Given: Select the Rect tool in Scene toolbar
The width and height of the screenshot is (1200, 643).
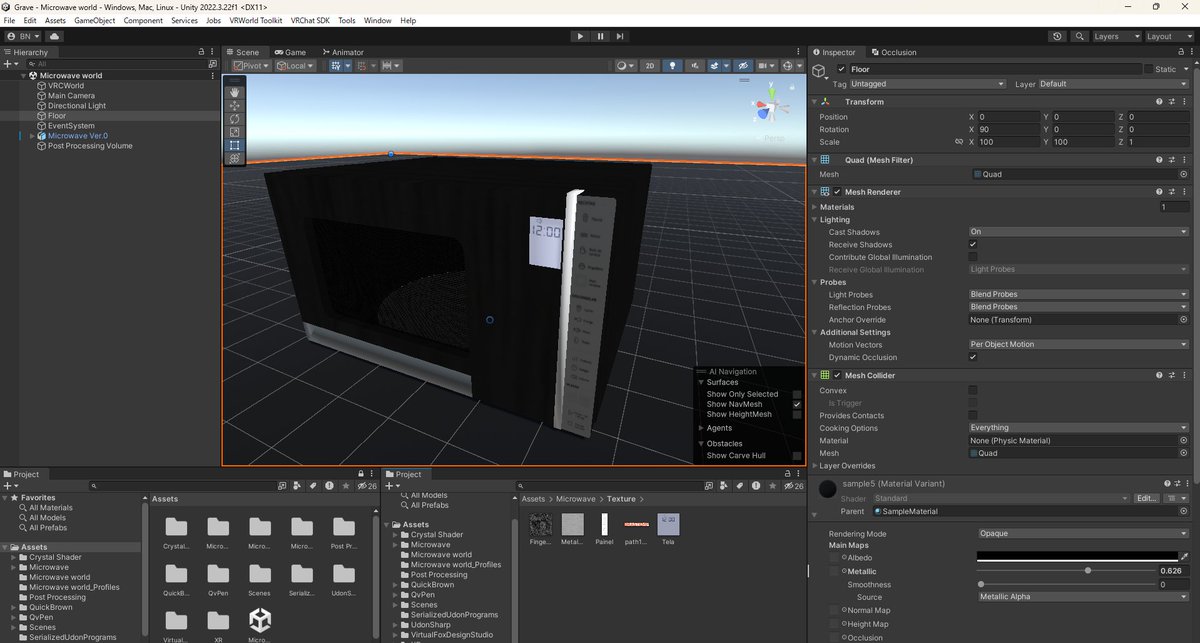Looking at the screenshot, I should pyautogui.click(x=235, y=145).
